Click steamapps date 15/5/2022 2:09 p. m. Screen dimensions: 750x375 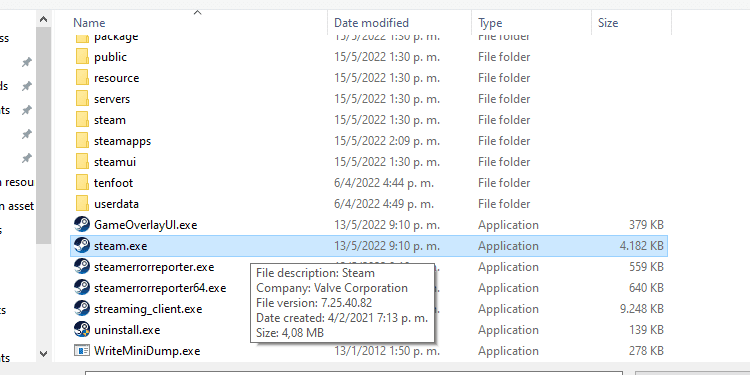[386, 141]
